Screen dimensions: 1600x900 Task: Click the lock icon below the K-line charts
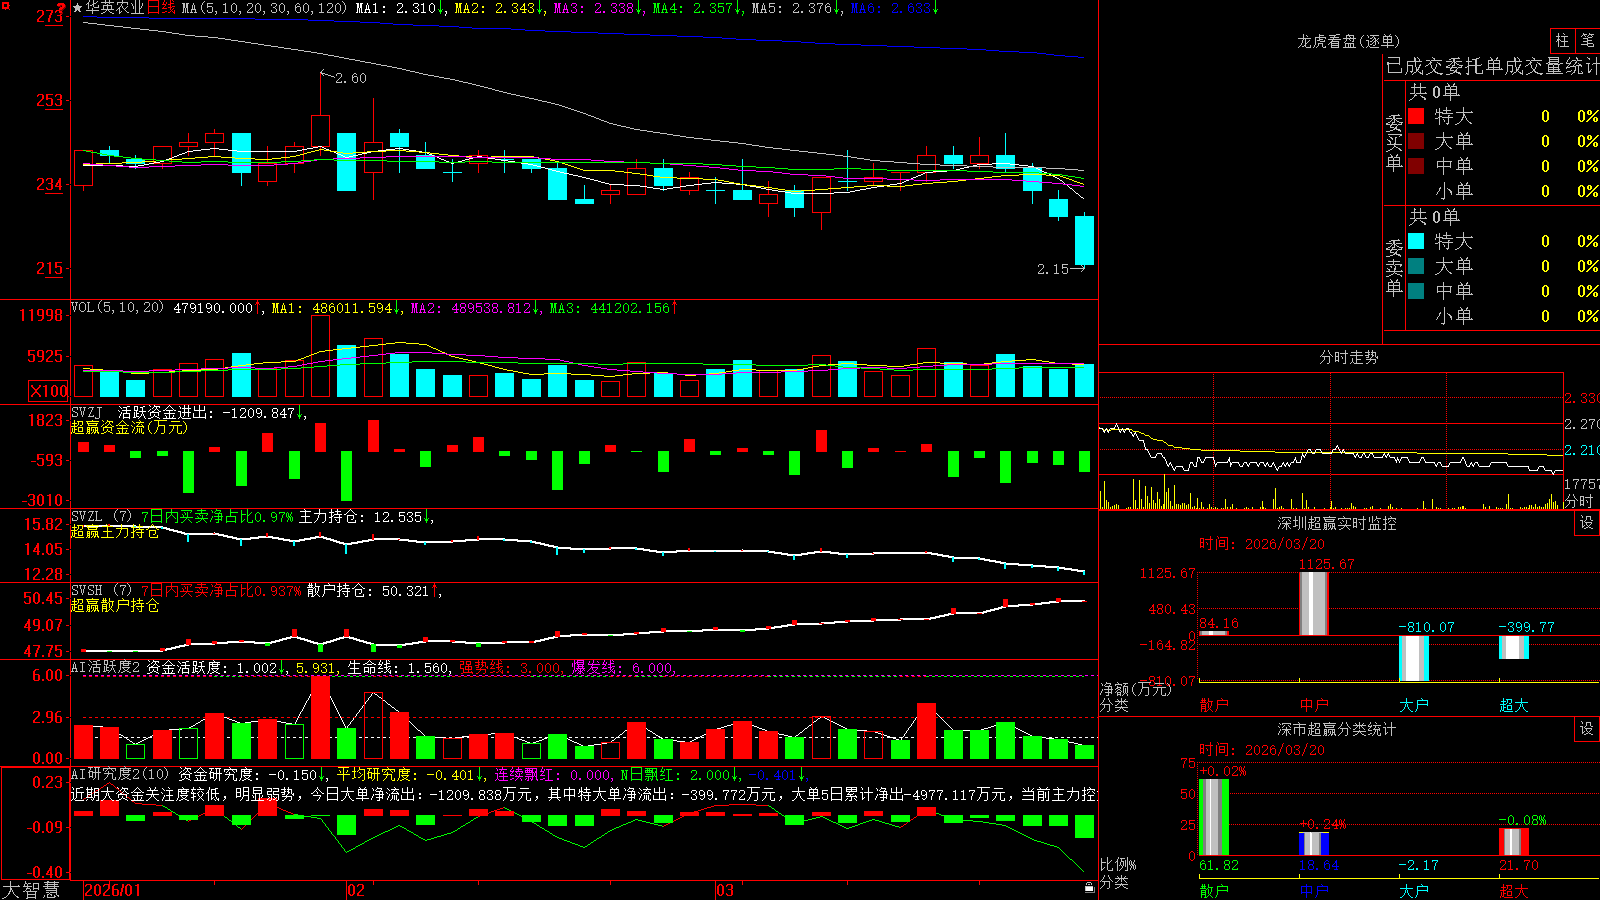pyautogui.click(x=1089, y=887)
